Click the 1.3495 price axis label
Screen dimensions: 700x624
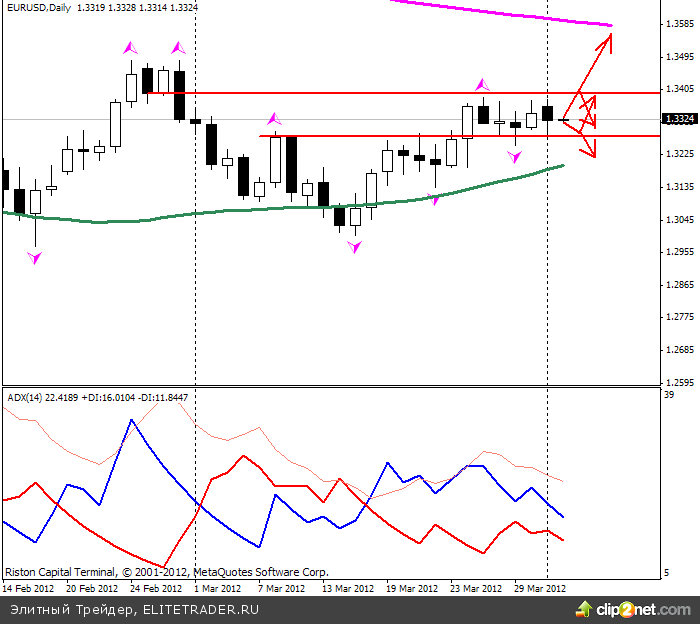(x=679, y=57)
